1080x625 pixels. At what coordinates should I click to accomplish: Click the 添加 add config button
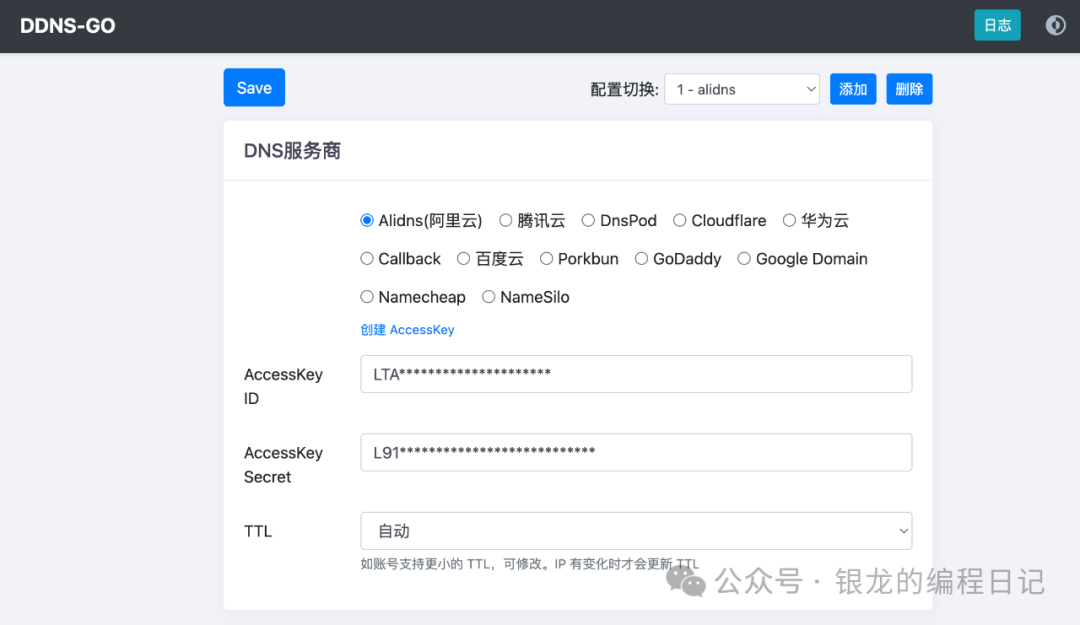853,89
